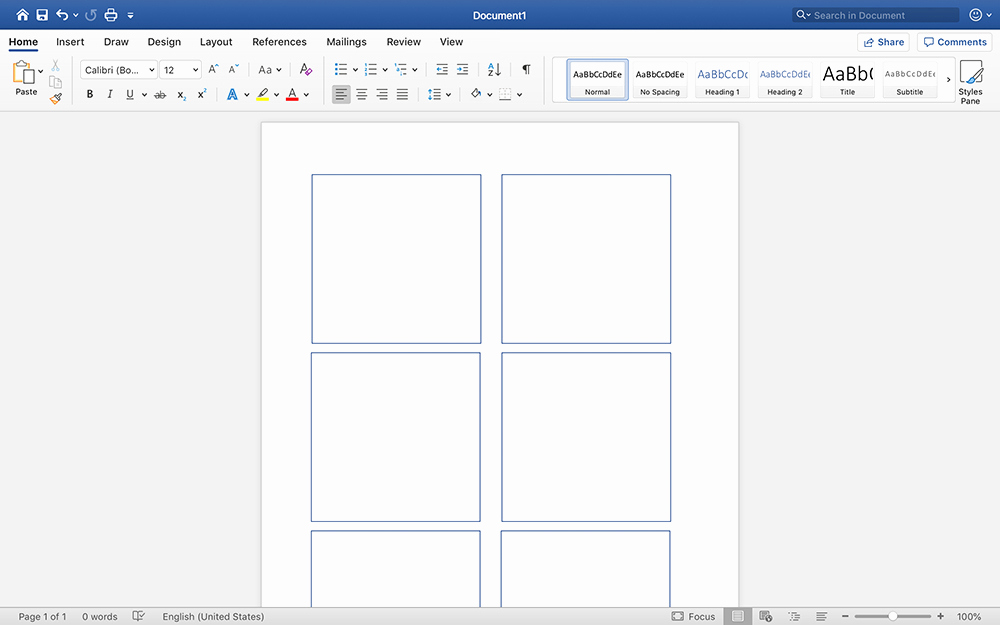The image size is (1000, 625).
Task: Insert a bulleted list
Action: point(341,69)
